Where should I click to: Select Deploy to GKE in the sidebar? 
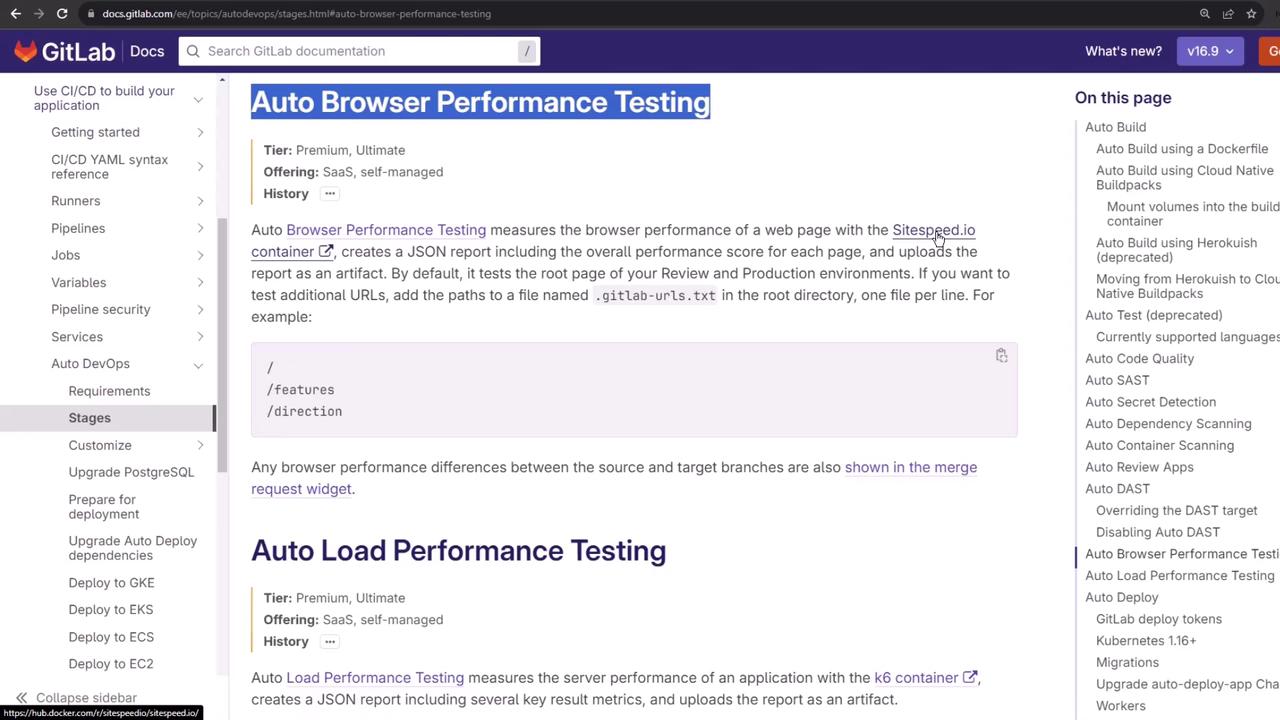pos(111,583)
